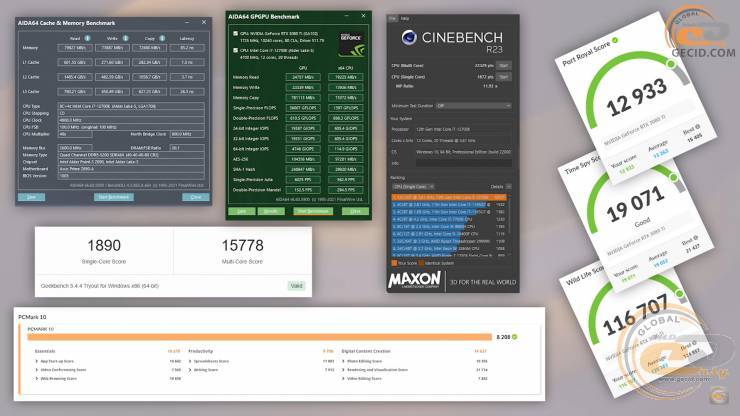
Task: Expand Writing Score row
Action: pos(190,370)
